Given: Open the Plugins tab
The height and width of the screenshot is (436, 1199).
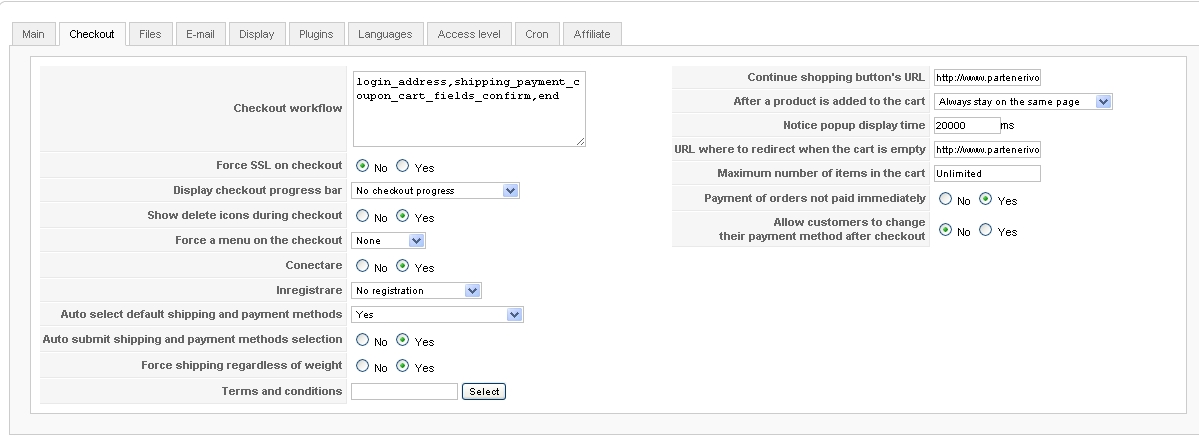Looking at the screenshot, I should 316,34.
